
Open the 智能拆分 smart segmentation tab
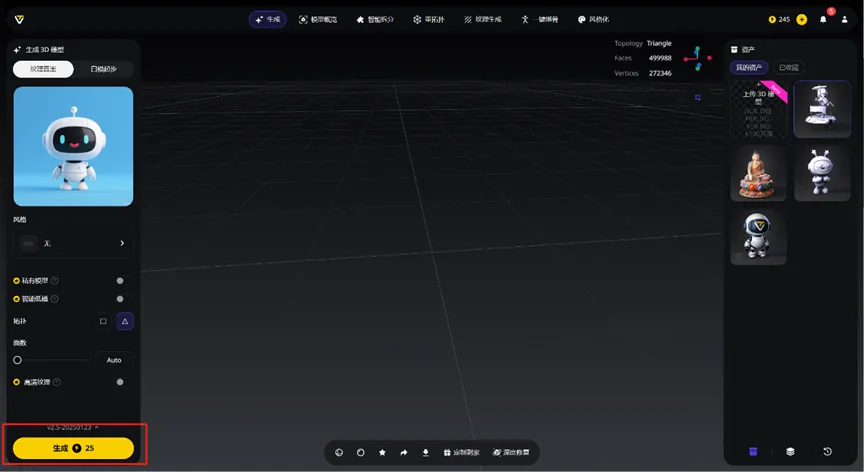(x=375, y=19)
